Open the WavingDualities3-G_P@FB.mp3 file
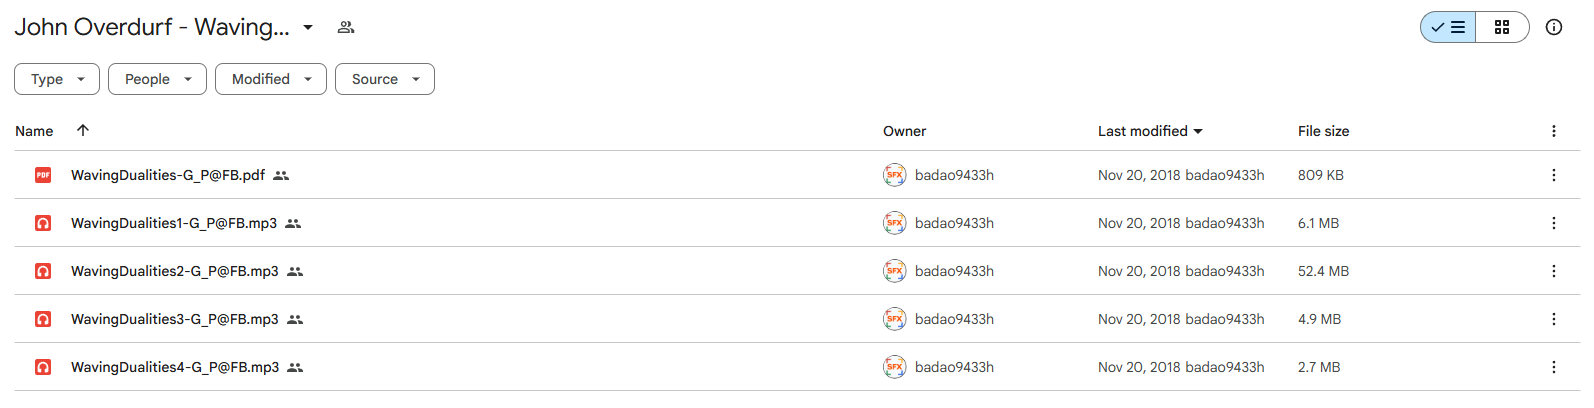This screenshot has height=408, width=1594. (x=175, y=319)
